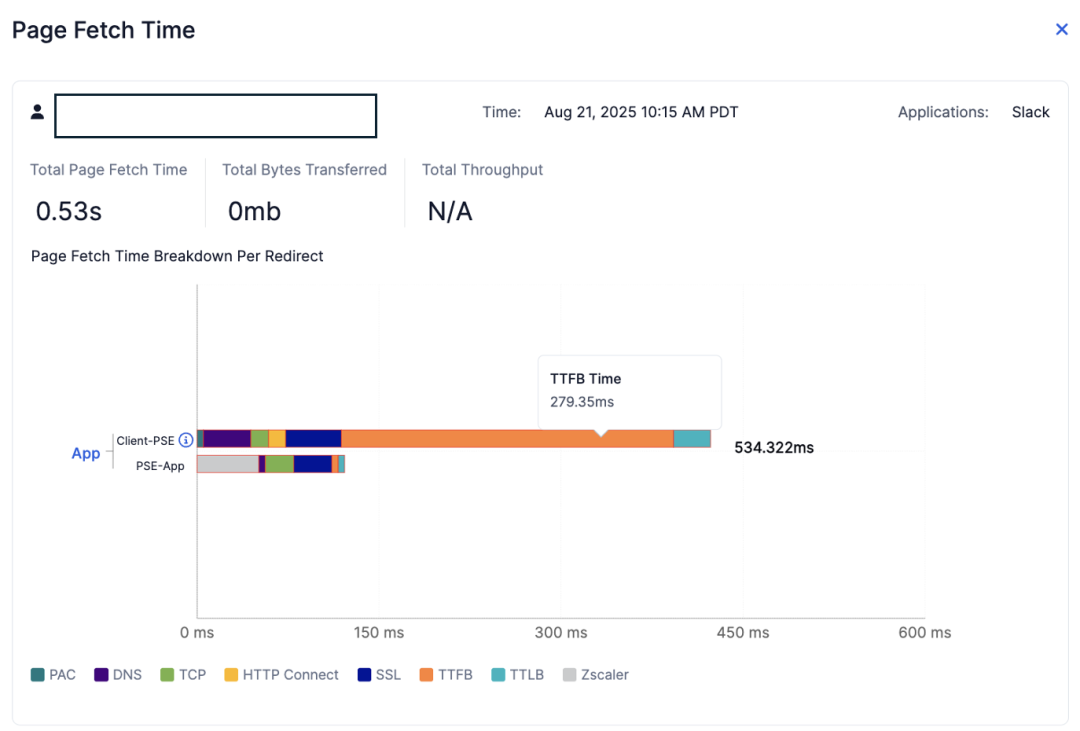Toggle the TTLB legend entry
This screenshot has width=1080, height=731.
[518, 675]
